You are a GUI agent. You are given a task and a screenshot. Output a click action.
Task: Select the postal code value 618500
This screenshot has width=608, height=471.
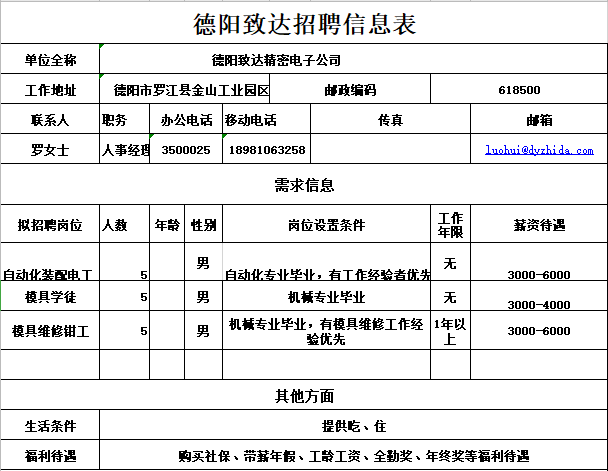[x=519, y=90]
